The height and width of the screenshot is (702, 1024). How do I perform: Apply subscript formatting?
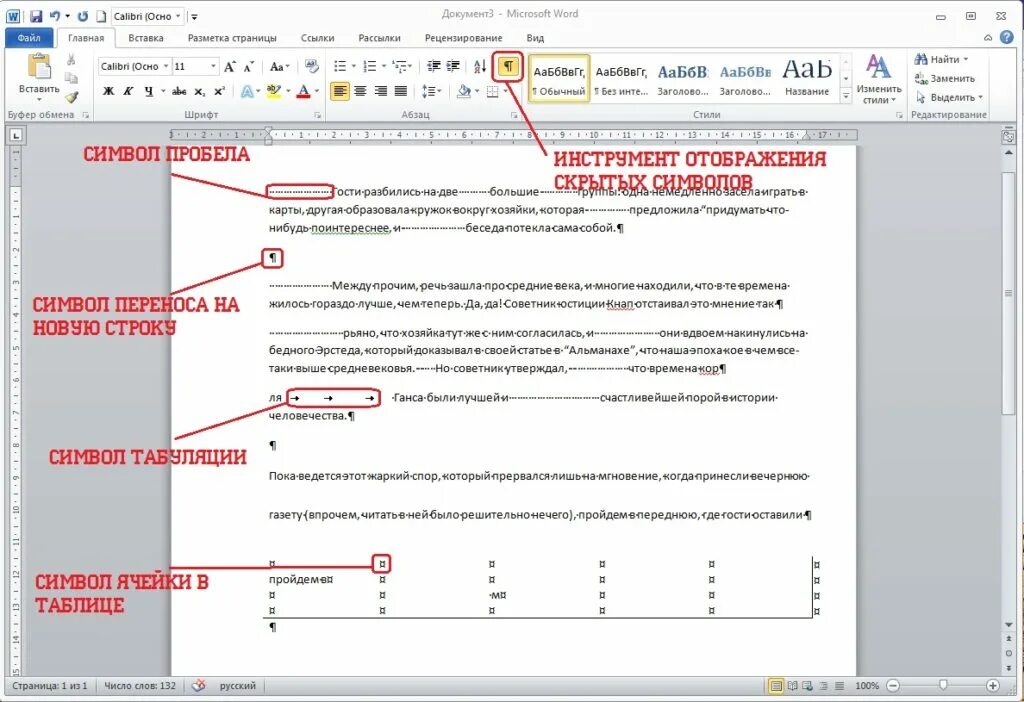pos(199,91)
